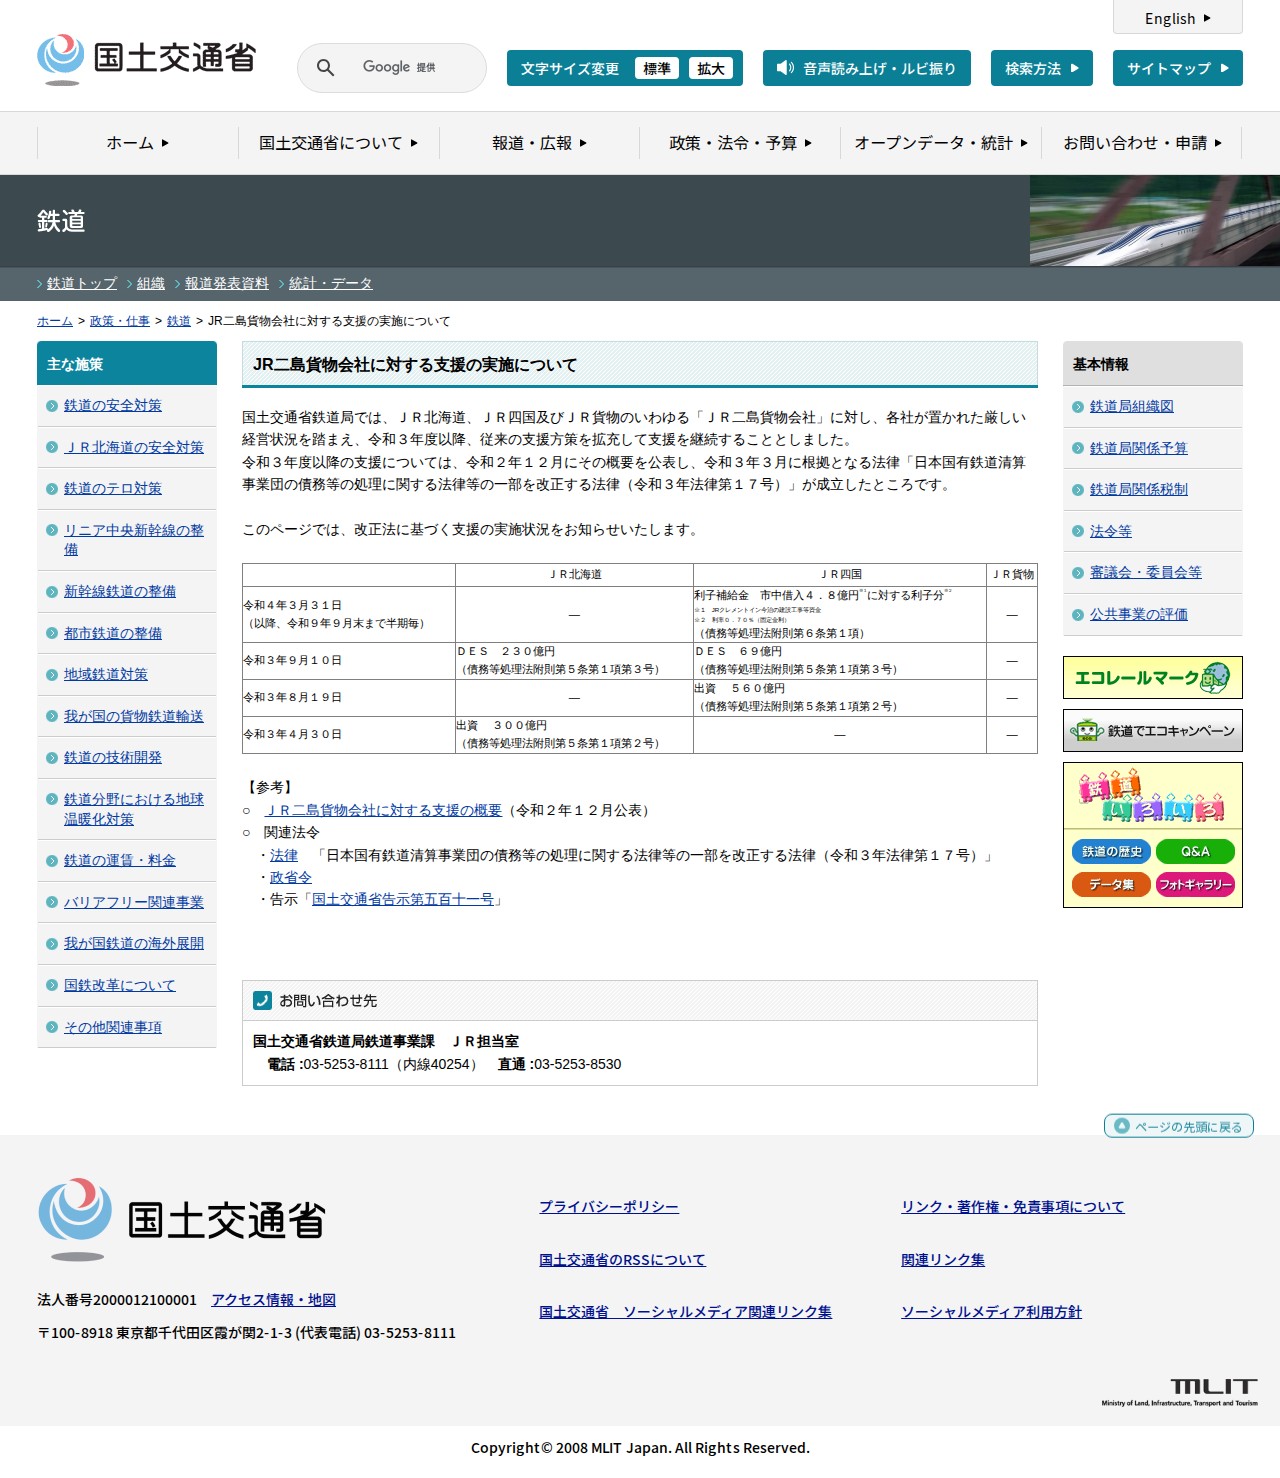
Task: Open リニア中央新幹線の整備 in sidebar
Action: pos(133,539)
